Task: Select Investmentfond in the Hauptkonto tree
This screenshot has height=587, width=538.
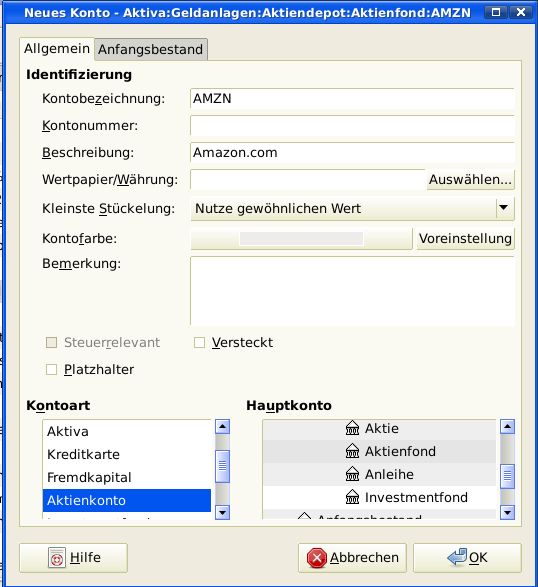Action: (379, 498)
